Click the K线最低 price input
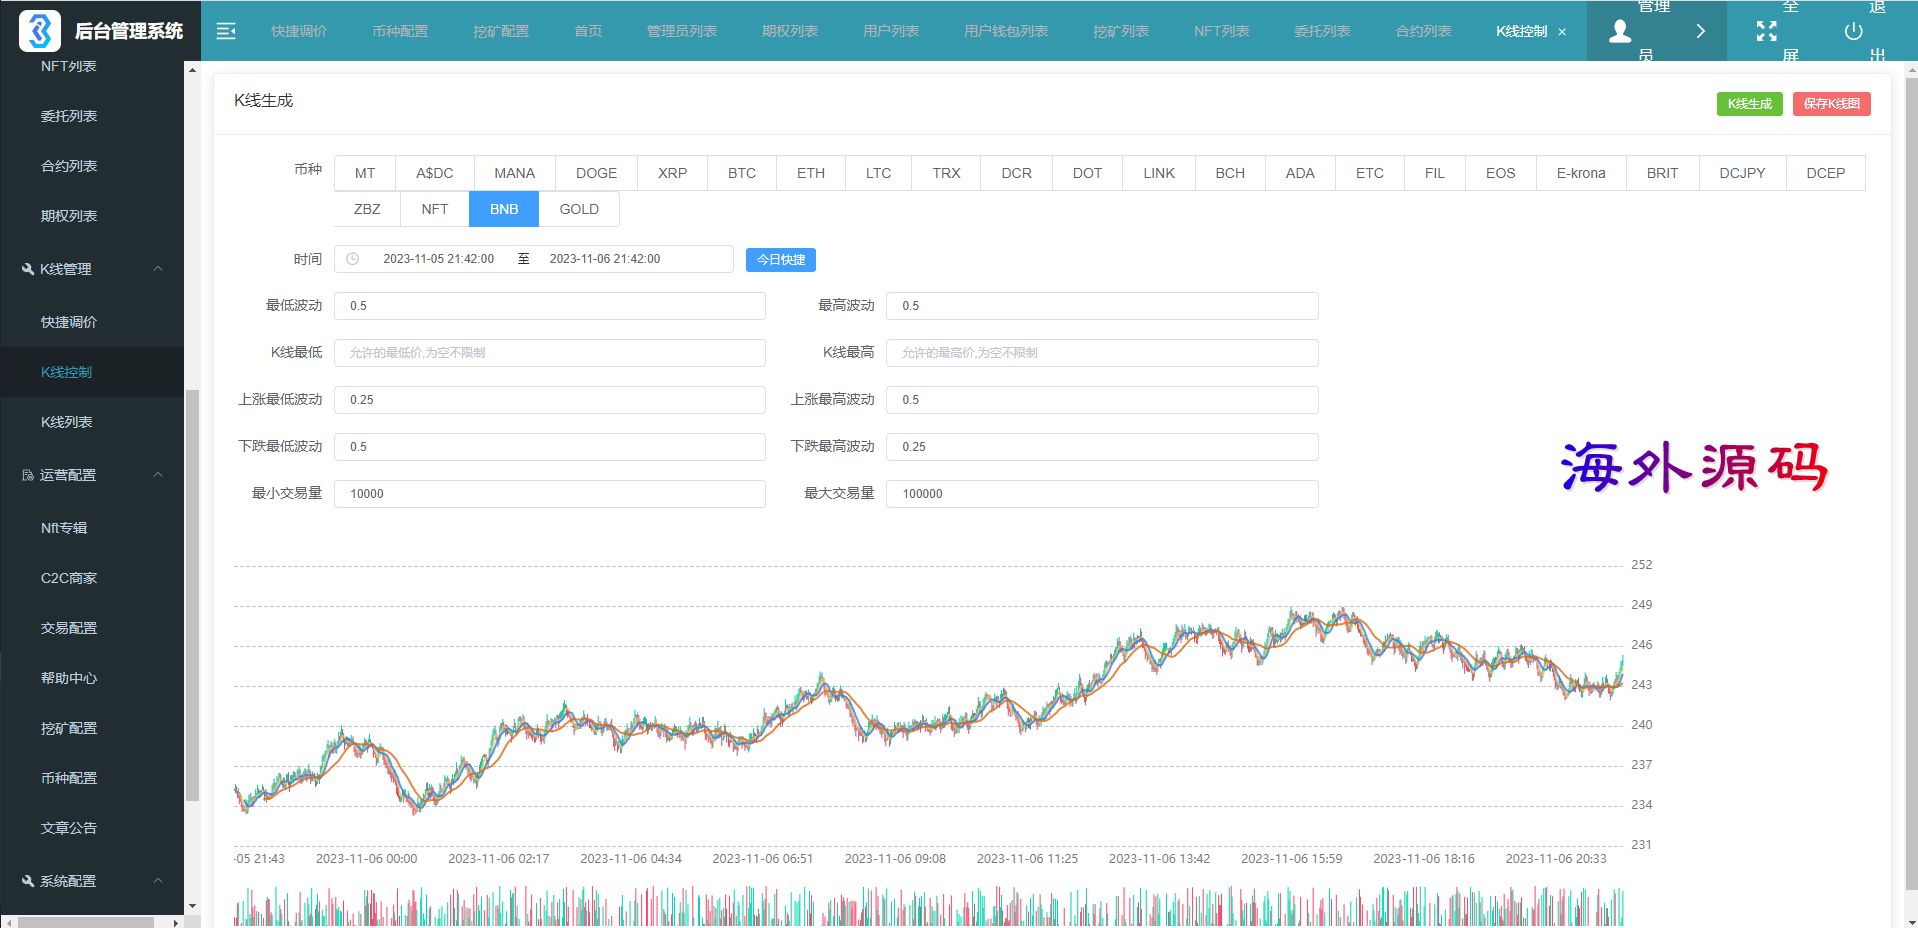Image resolution: width=1918 pixels, height=928 pixels. tap(550, 353)
